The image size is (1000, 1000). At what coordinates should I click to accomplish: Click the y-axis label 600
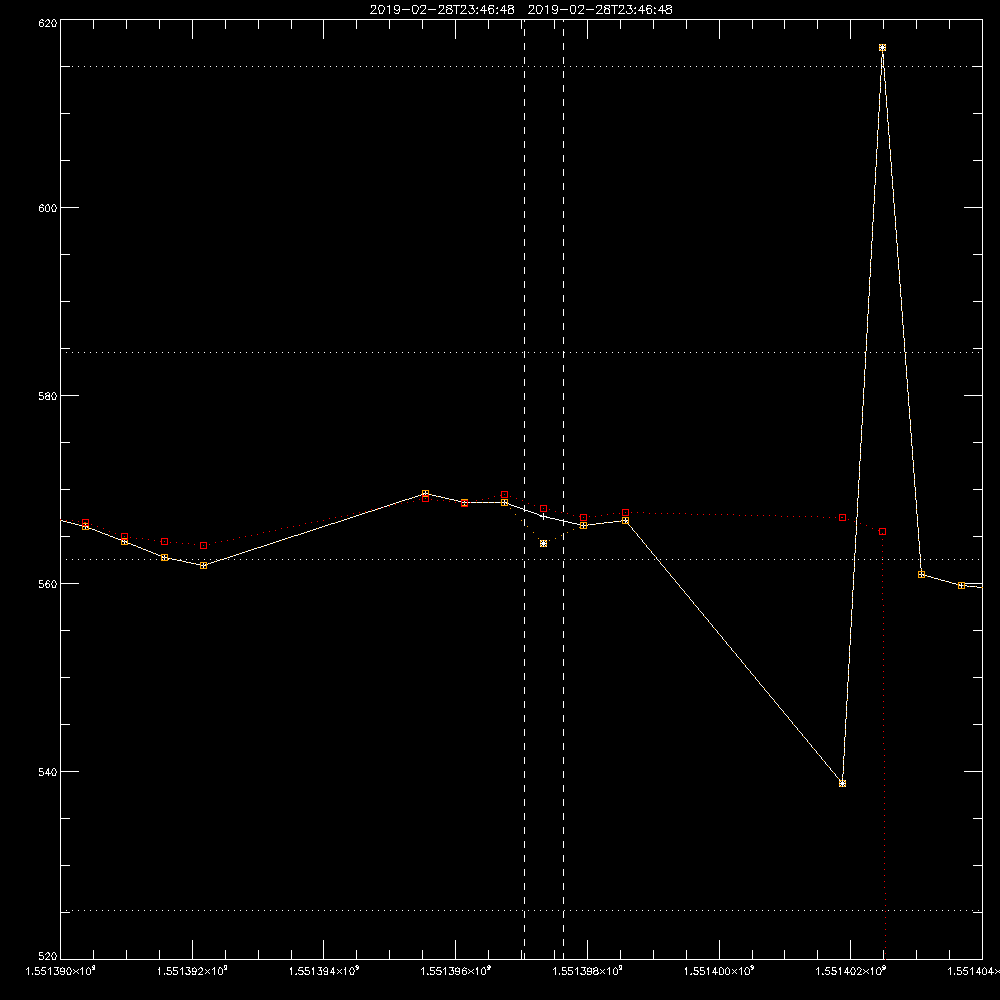[48, 208]
